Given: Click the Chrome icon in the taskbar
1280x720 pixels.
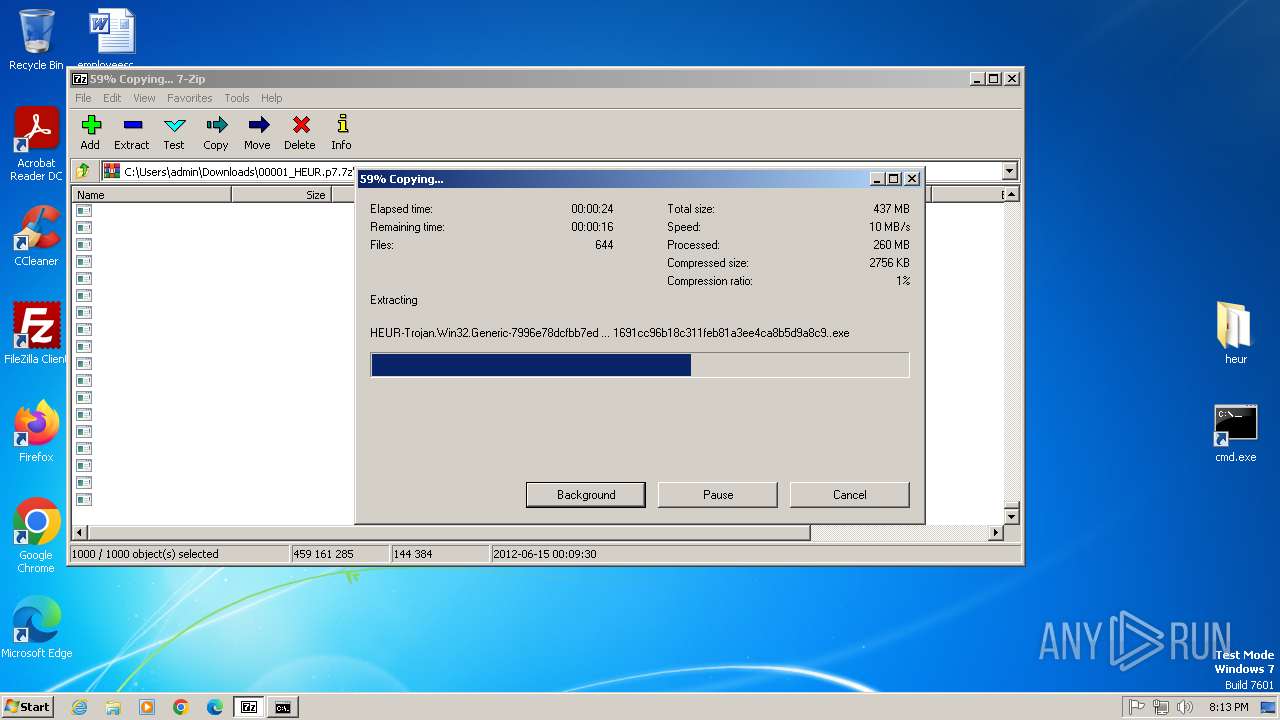Looking at the screenshot, I should point(181,707).
